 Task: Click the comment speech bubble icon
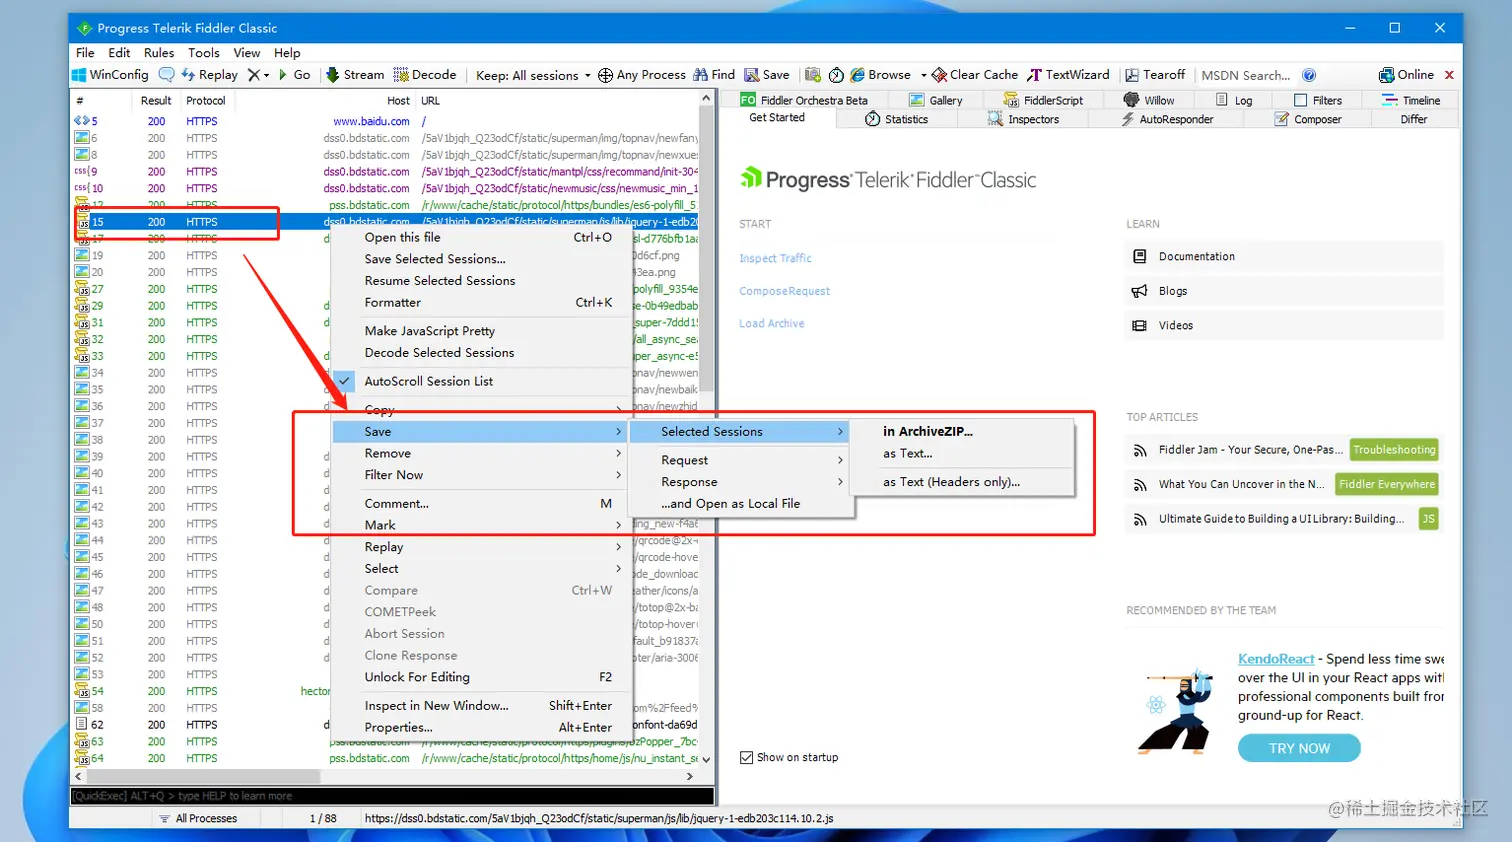(166, 75)
